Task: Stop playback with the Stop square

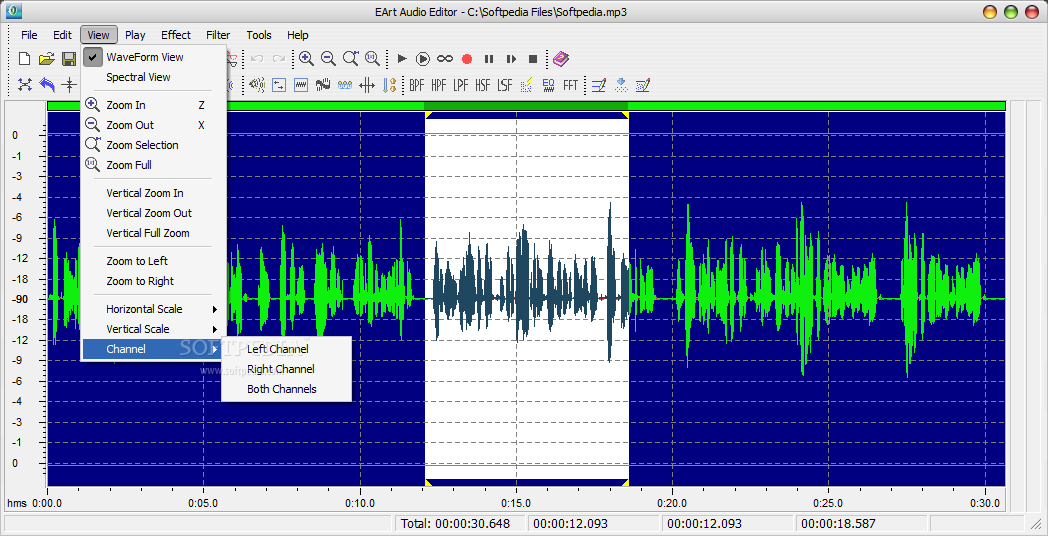Action: point(533,59)
